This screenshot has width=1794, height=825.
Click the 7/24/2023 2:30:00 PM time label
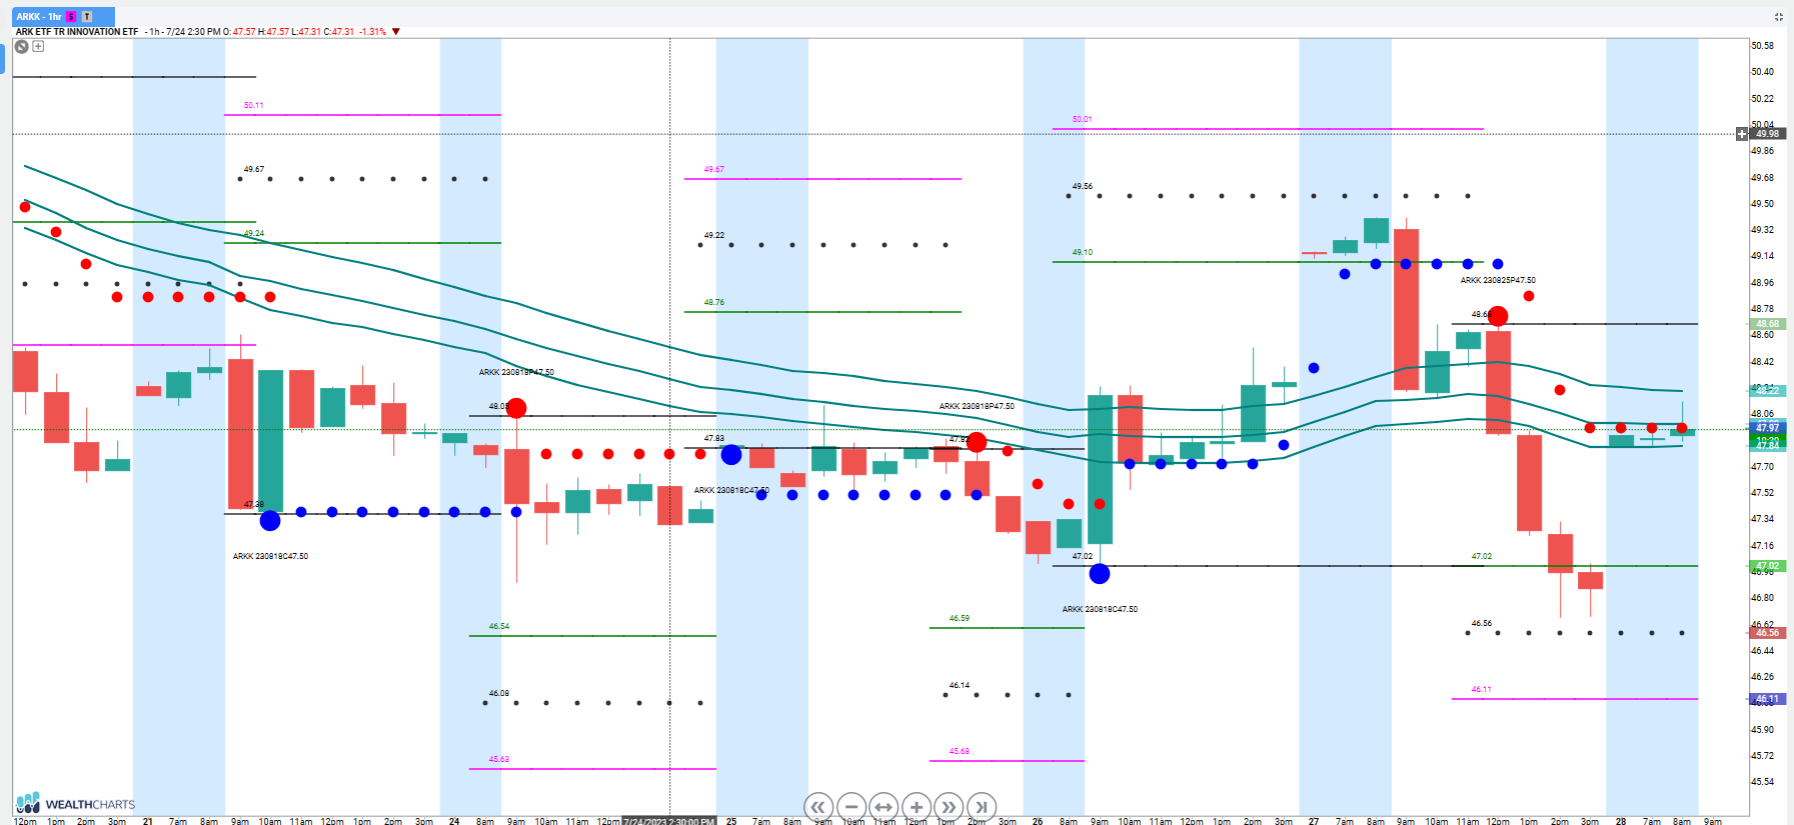(x=669, y=821)
